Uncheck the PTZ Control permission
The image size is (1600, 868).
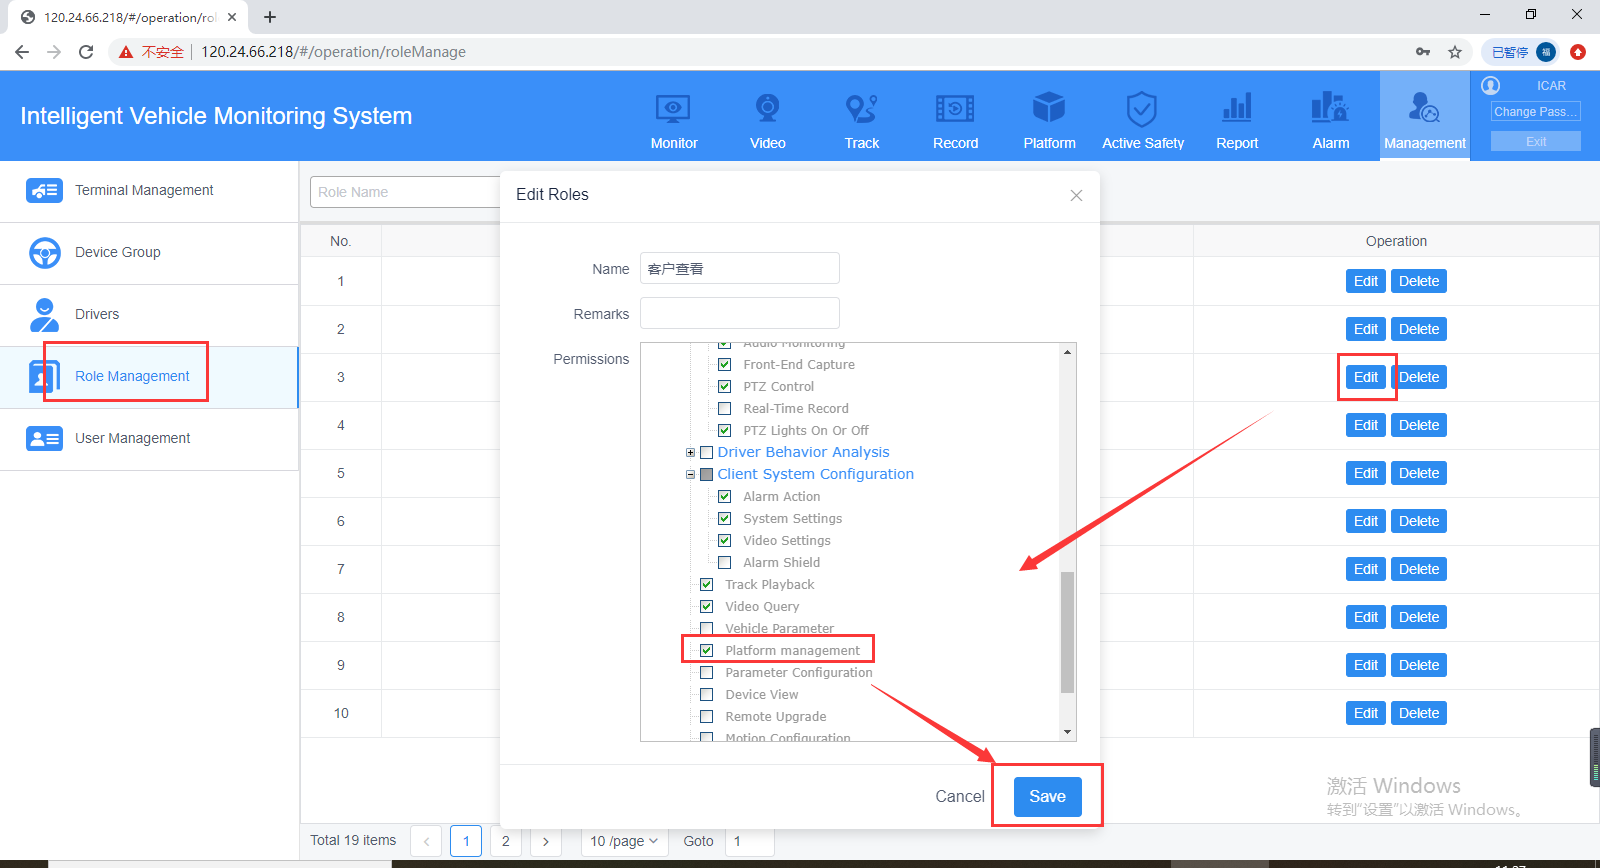(x=724, y=387)
